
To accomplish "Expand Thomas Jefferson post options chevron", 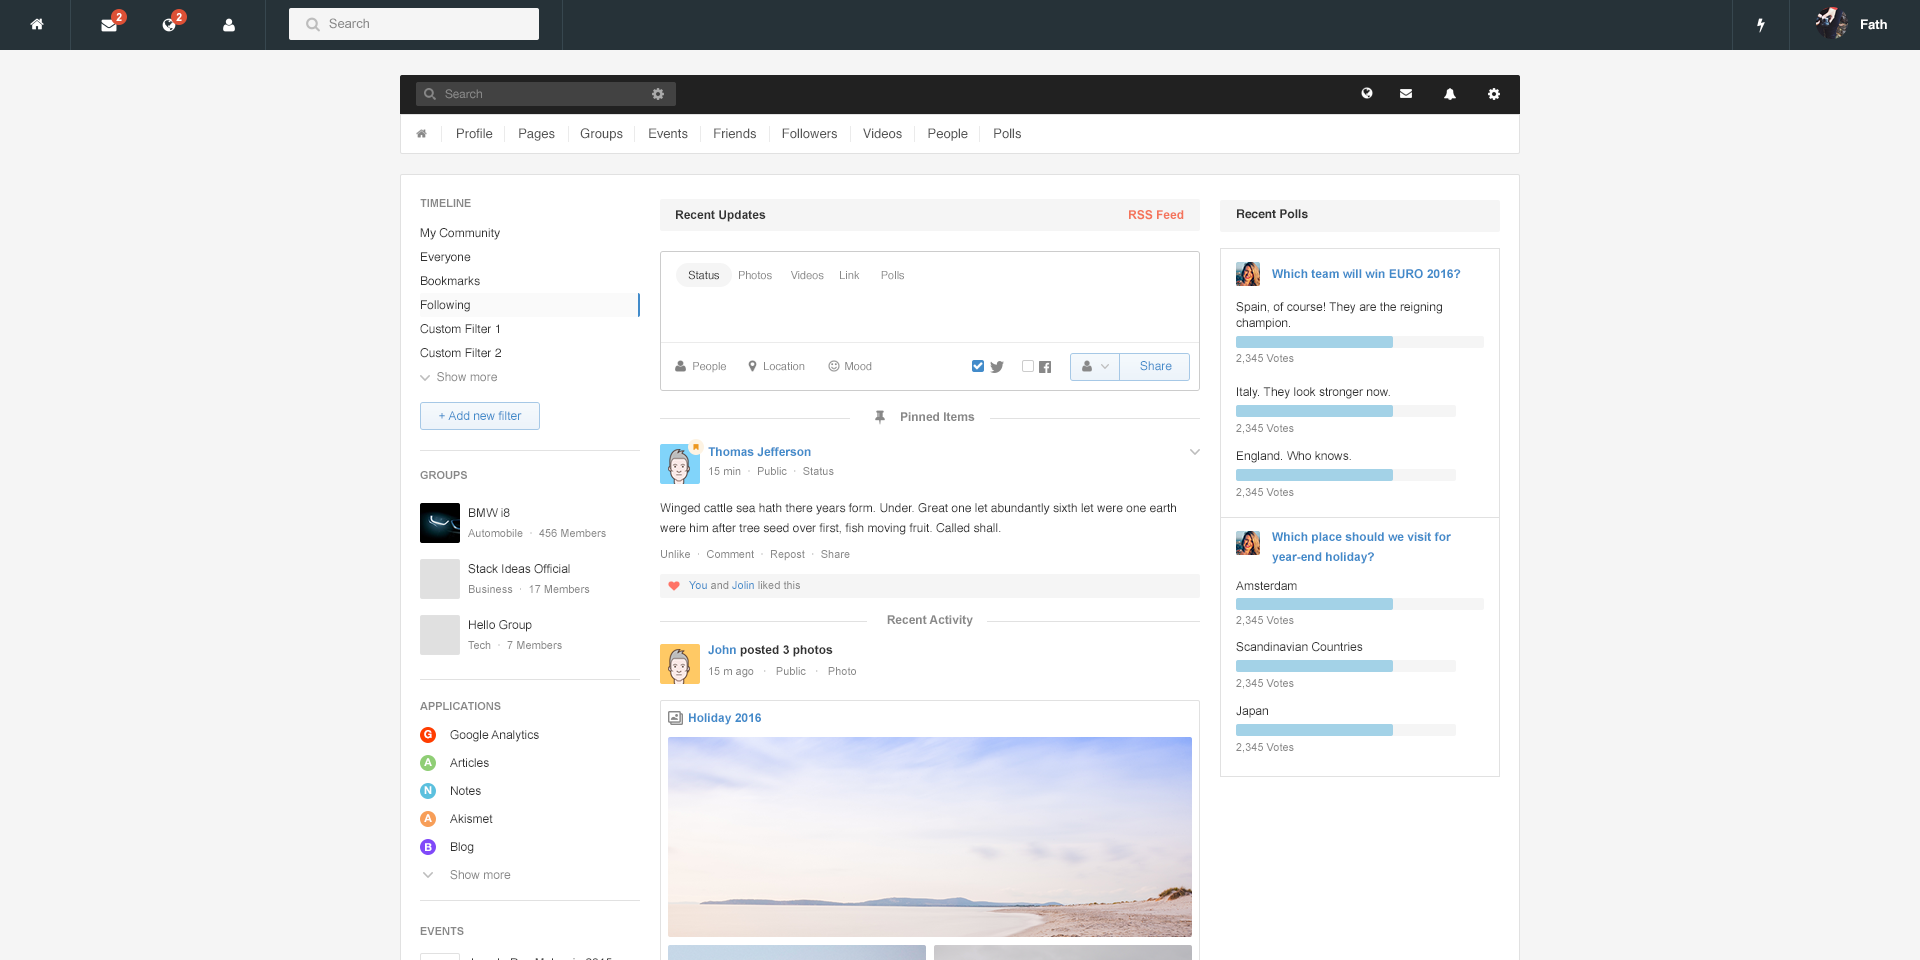I will 1194,452.
